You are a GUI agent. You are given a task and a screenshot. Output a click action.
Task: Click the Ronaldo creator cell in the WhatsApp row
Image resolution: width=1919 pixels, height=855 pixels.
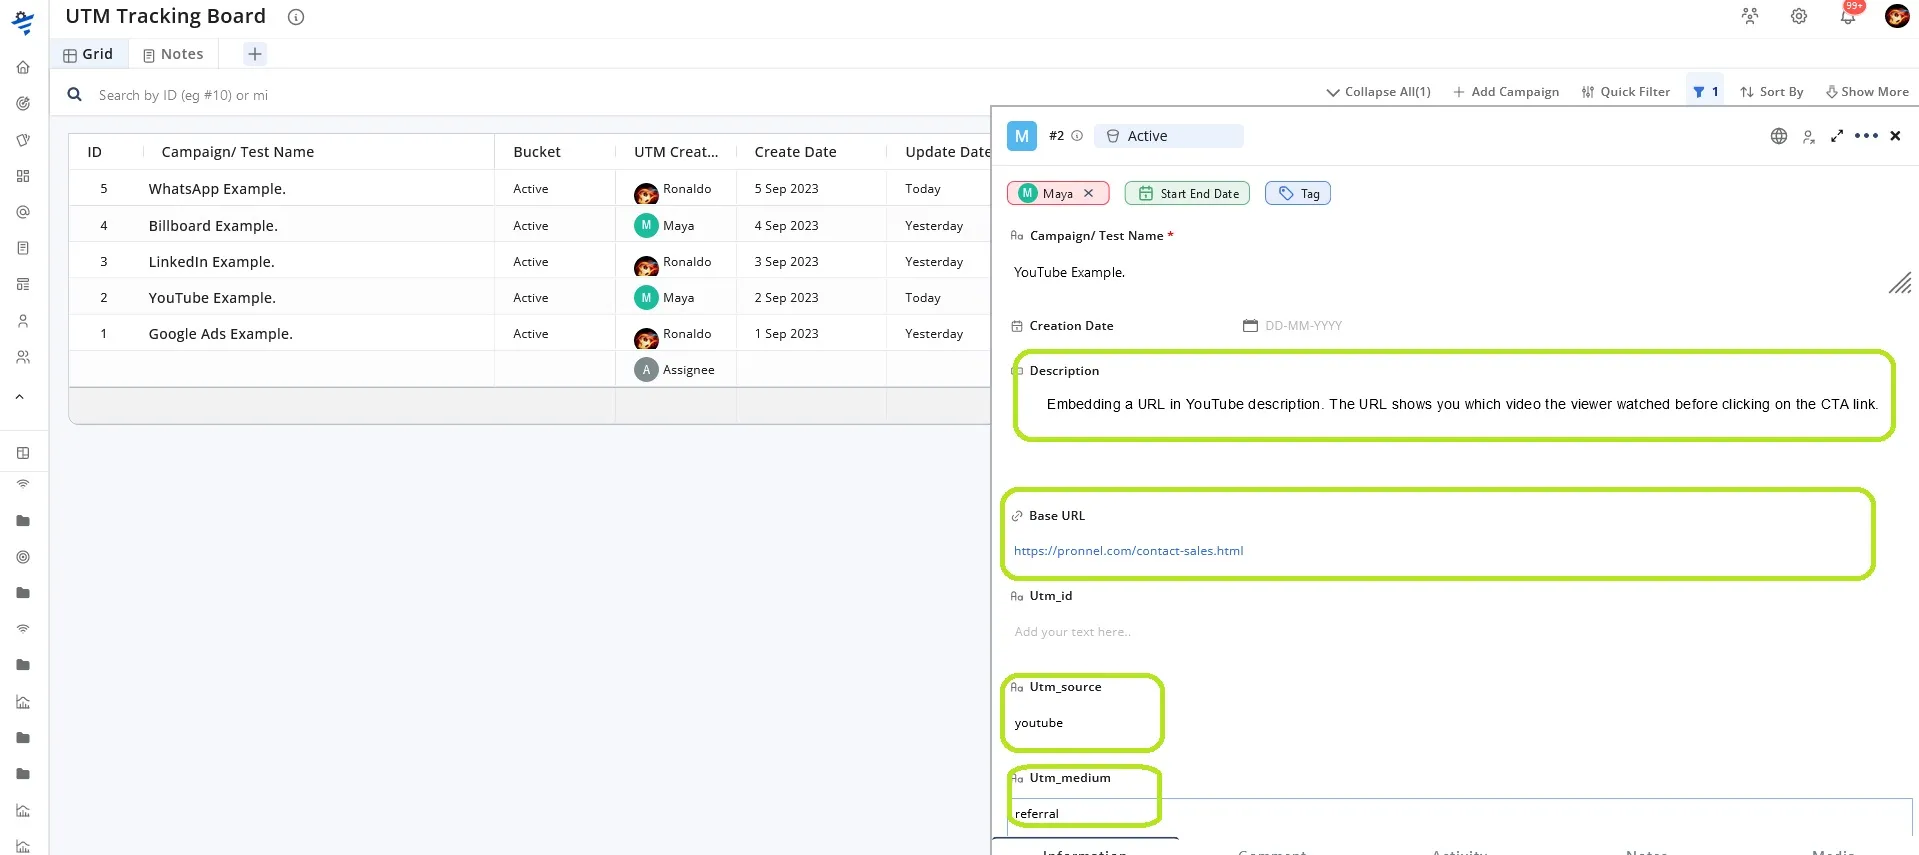(673, 190)
